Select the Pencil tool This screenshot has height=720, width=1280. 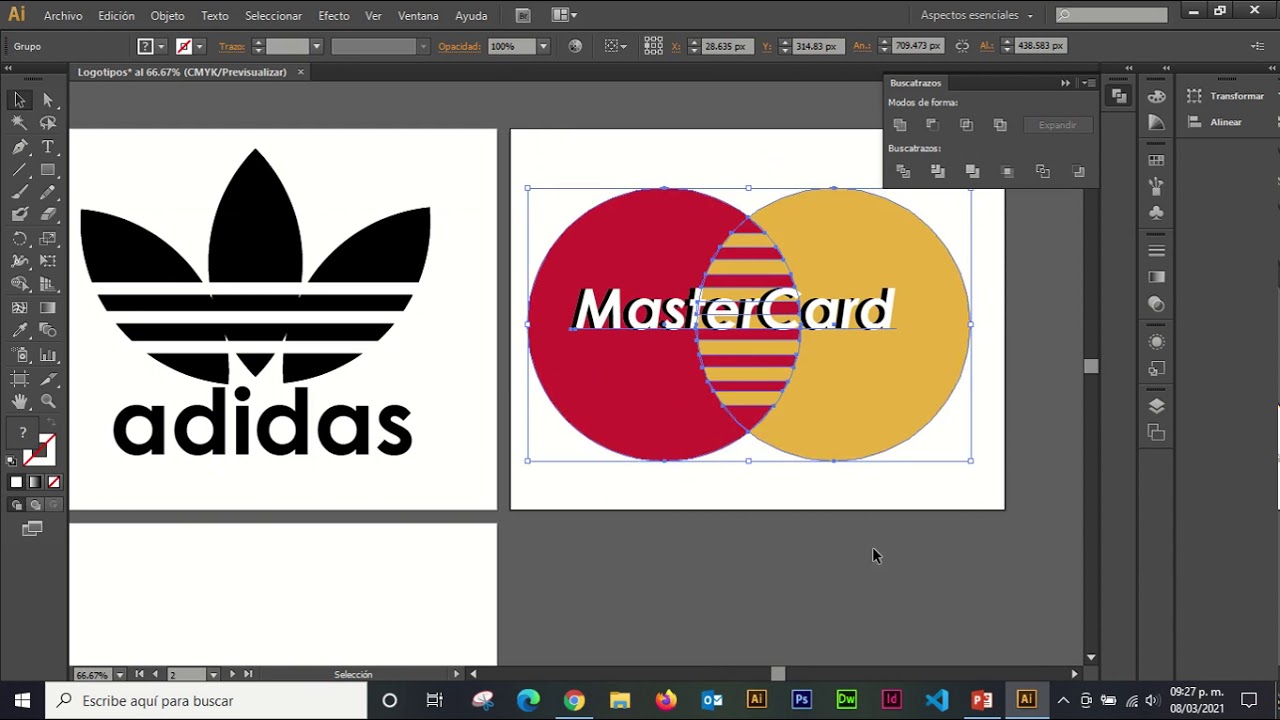[x=47, y=193]
